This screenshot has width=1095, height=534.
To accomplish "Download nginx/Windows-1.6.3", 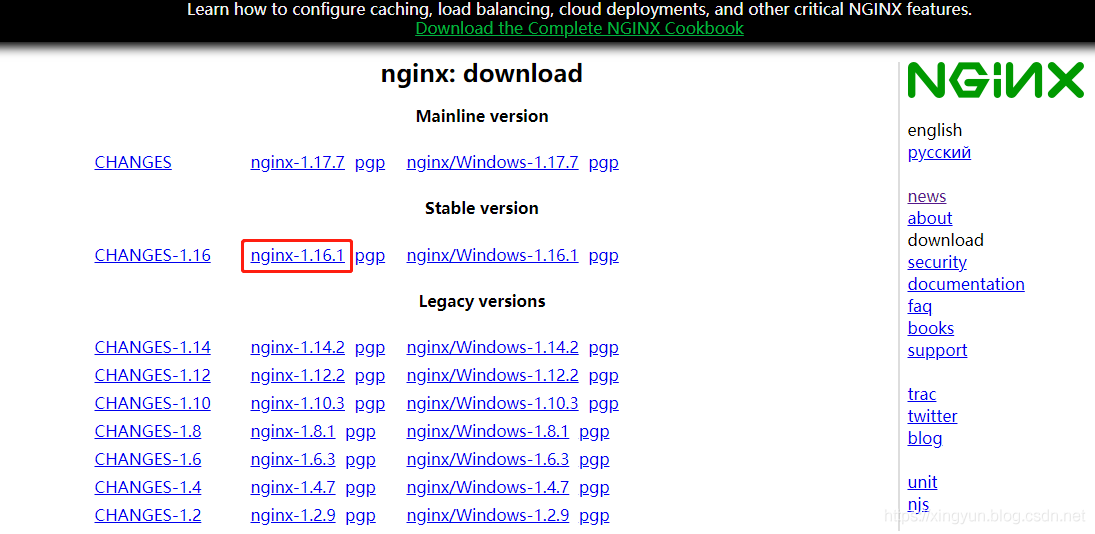I will click(x=487, y=459).
